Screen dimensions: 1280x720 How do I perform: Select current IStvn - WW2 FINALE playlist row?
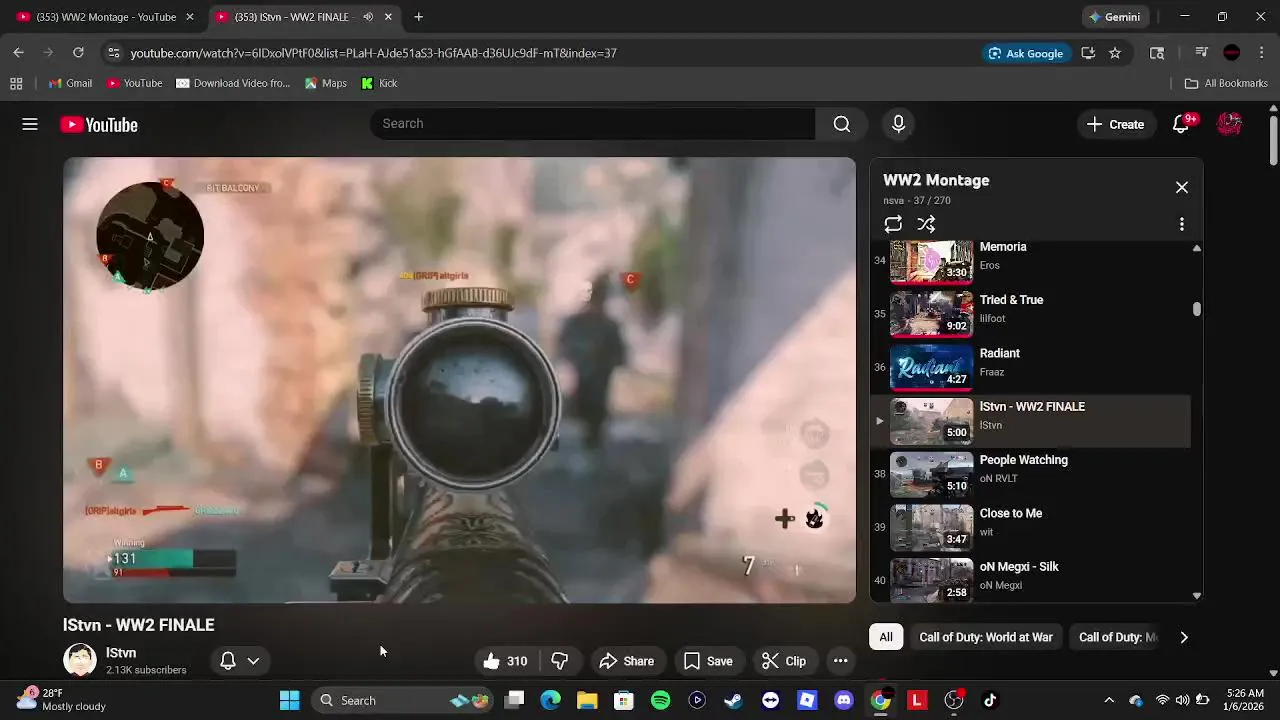point(1030,420)
